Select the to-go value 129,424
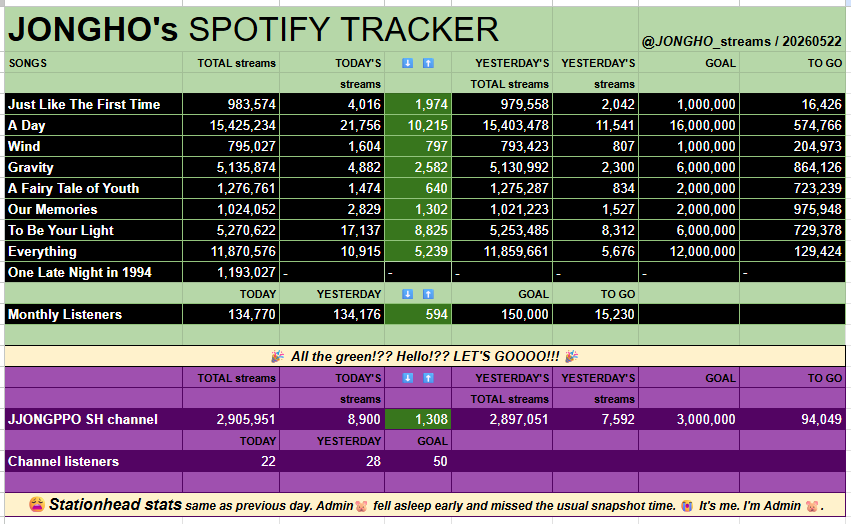851x524 pixels. pos(792,251)
